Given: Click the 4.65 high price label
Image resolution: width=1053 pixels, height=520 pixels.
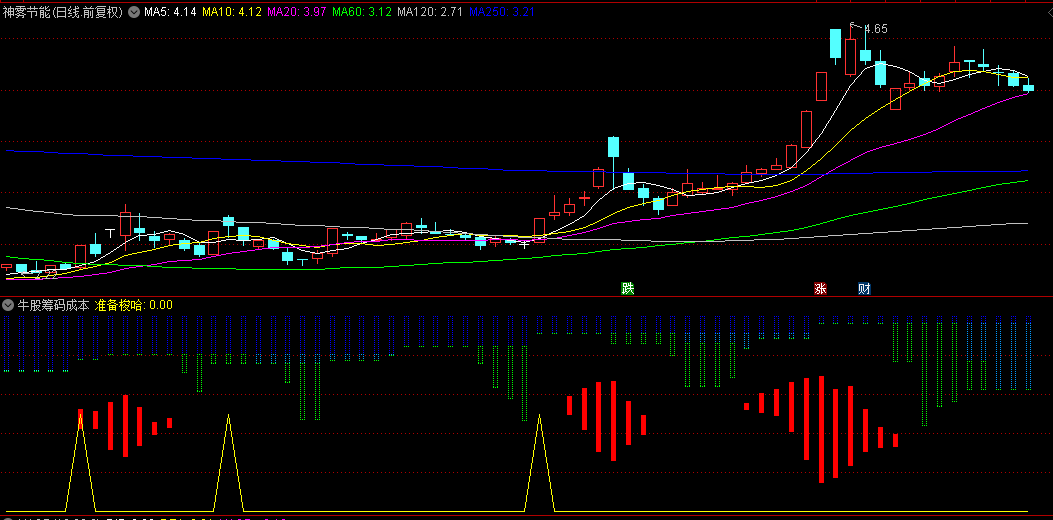Looking at the screenshot, I should (x=876, y=29).
